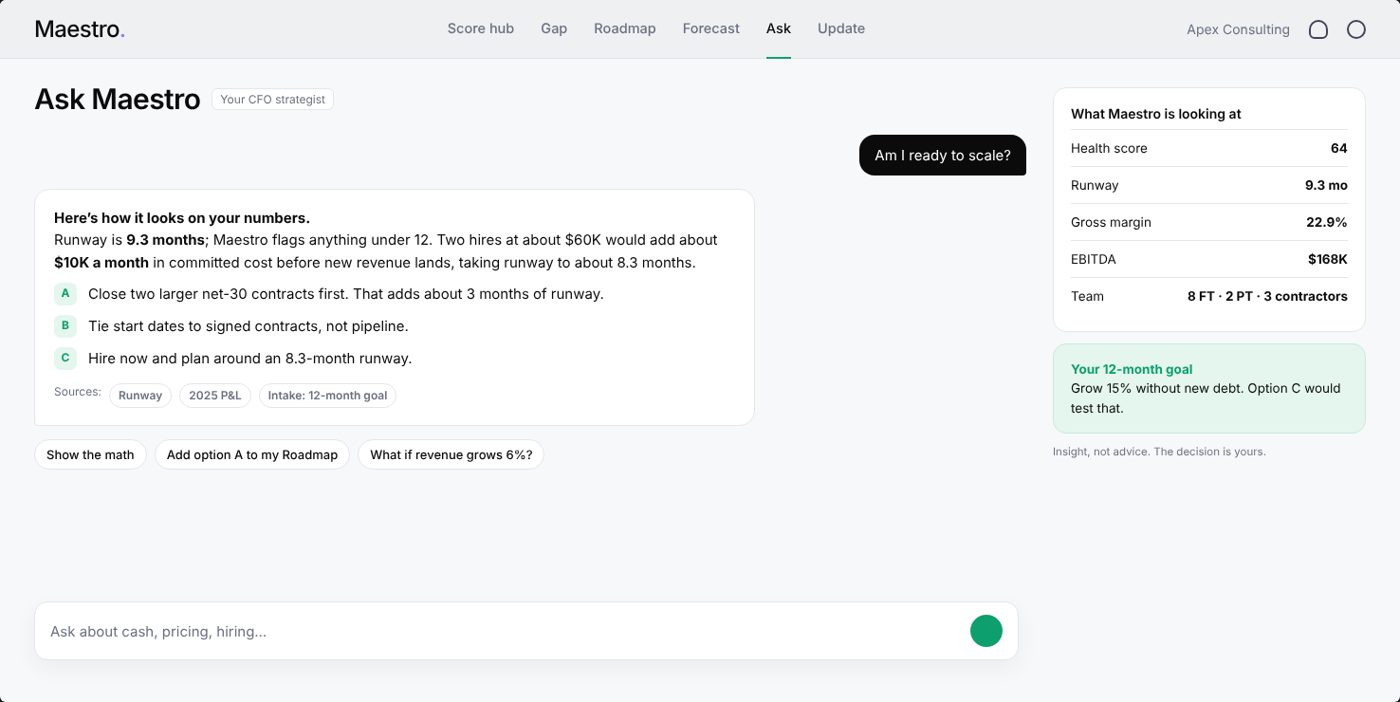Screen dimensions: 1400x702
Task: Click Here's how it looks on your numbers
Action: point(182,218)
